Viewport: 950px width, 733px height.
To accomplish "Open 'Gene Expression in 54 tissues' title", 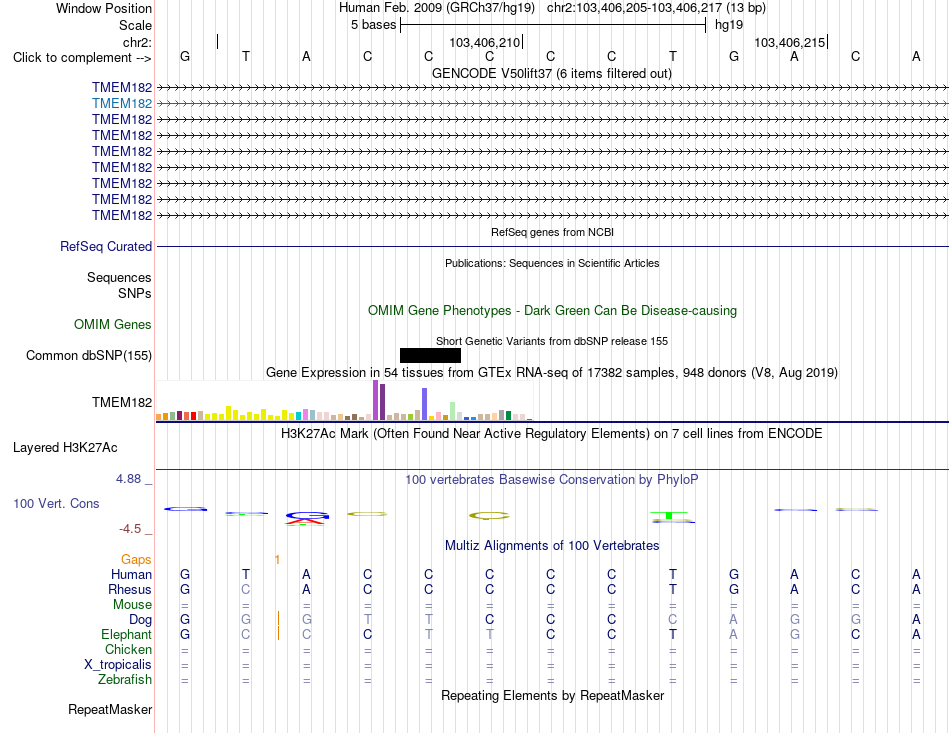I will [551, 373].
